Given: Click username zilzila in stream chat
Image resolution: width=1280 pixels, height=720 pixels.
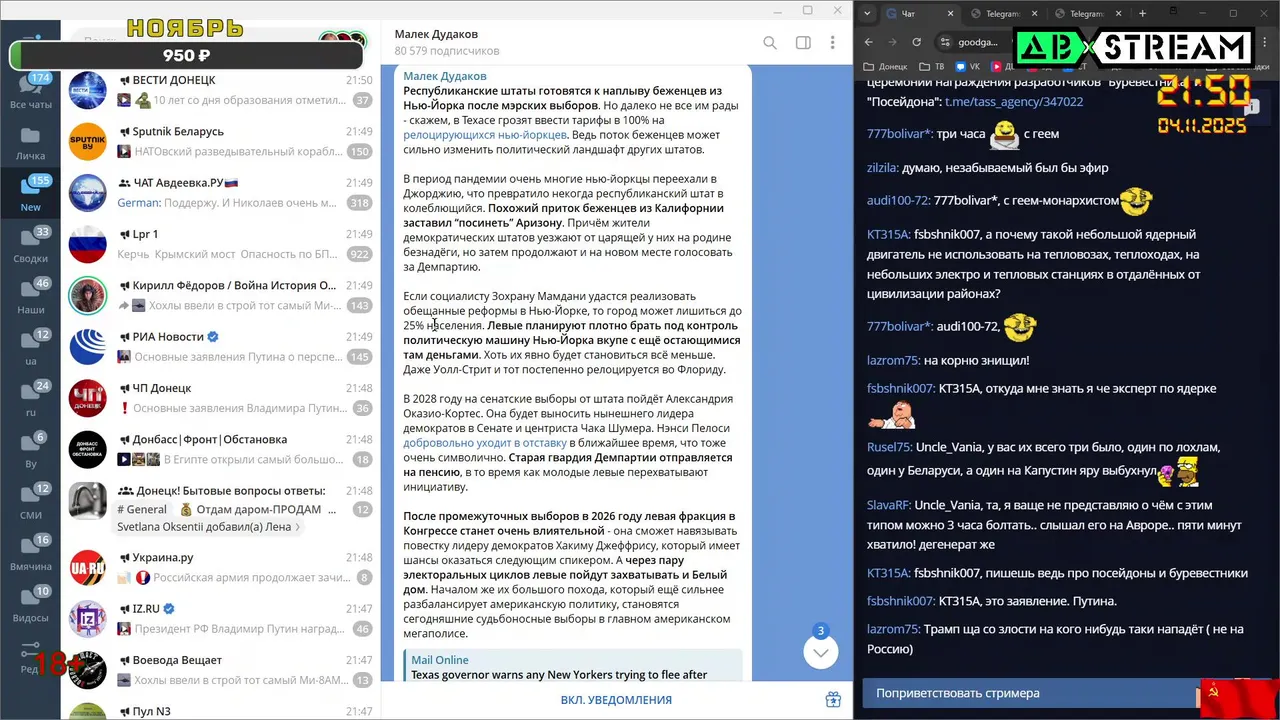Looking at the screenshot, I should pos(882,168).
